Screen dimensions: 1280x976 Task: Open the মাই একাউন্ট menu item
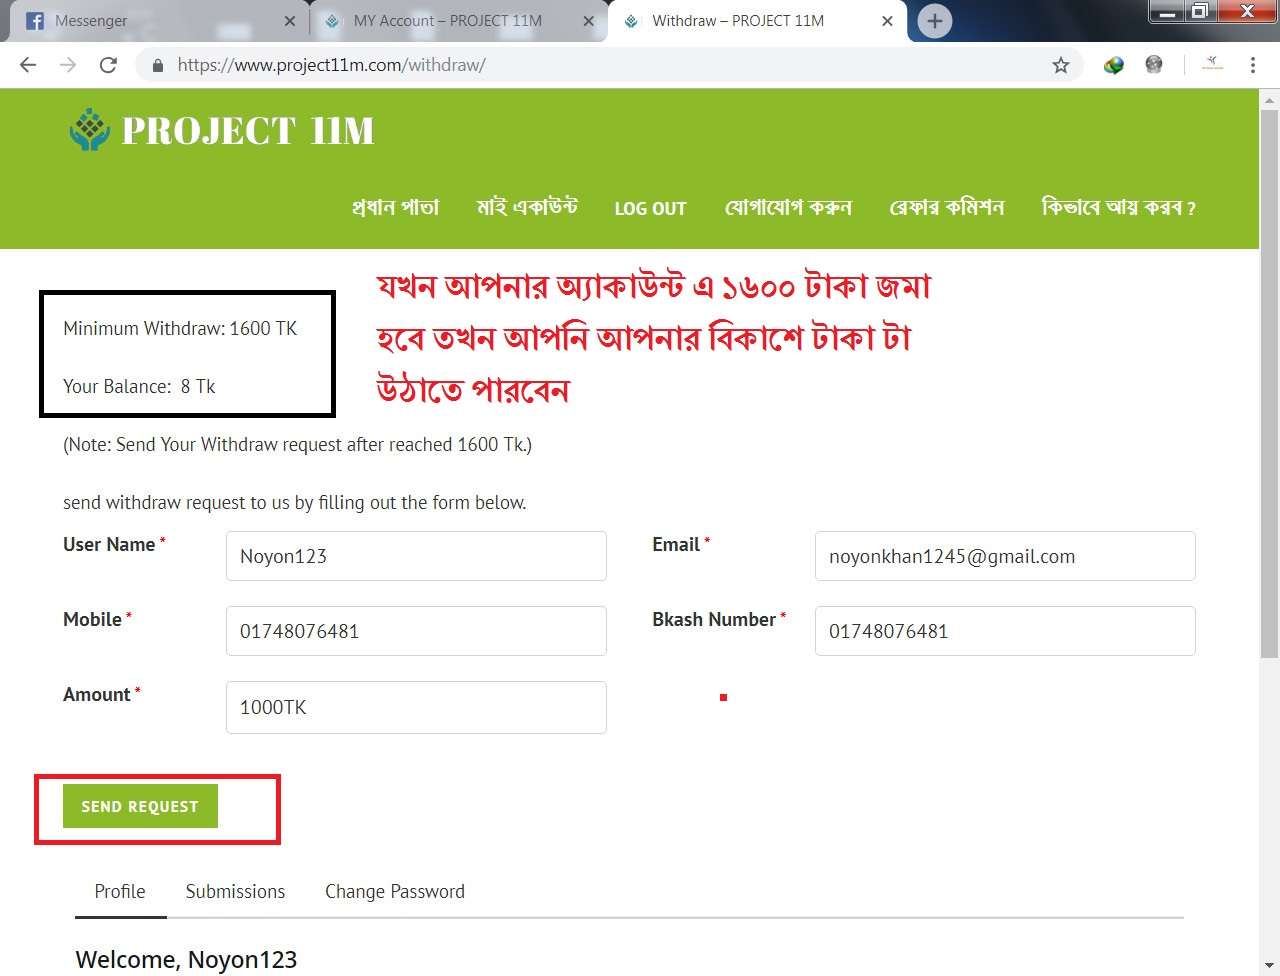point(527,207)
